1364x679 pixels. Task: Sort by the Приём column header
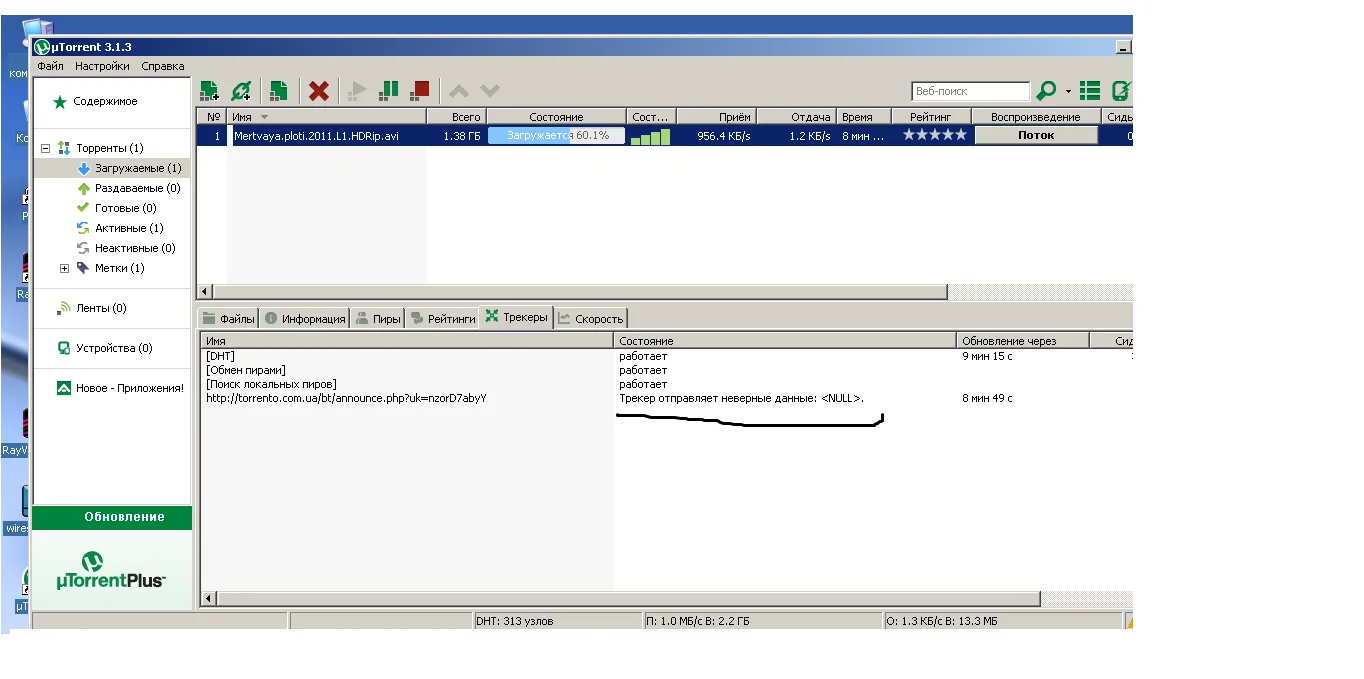[716, 117]
